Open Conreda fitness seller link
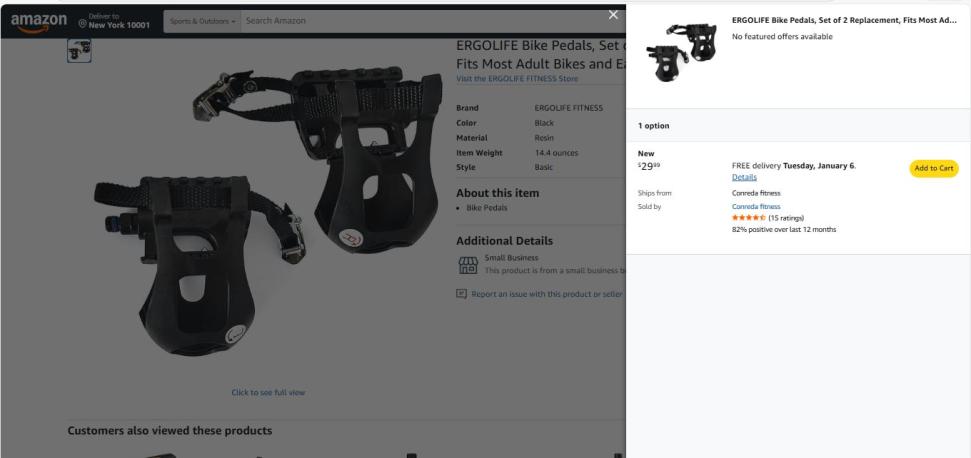The height and width of the screenshot is (458, 971). point(755,207)
